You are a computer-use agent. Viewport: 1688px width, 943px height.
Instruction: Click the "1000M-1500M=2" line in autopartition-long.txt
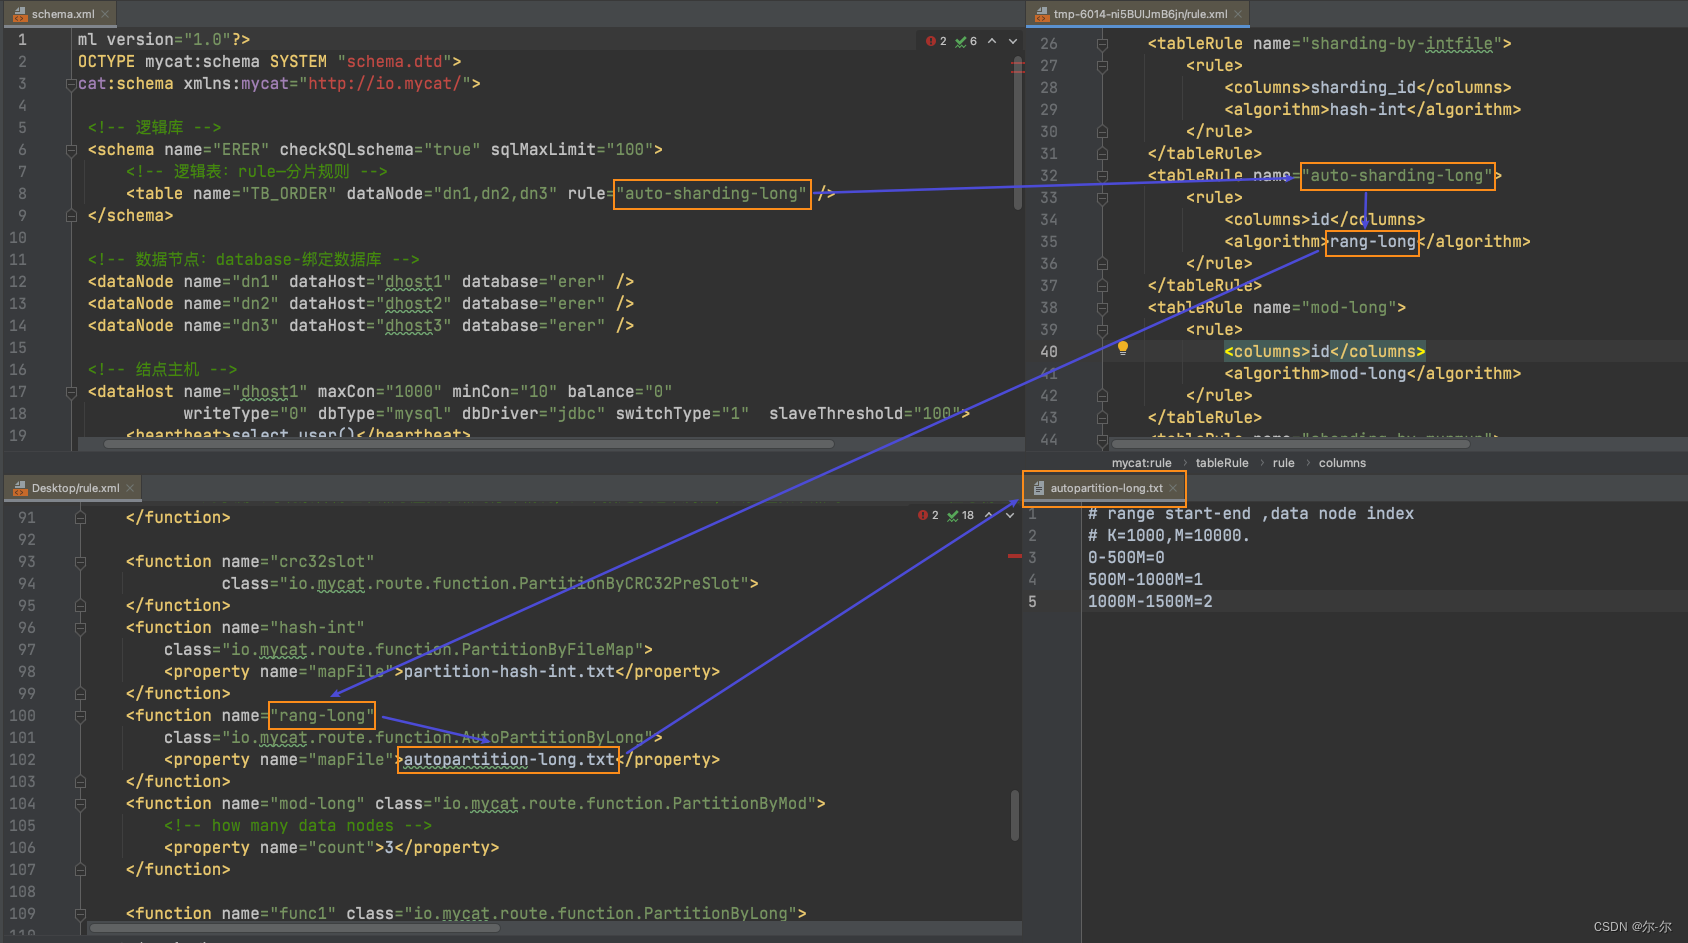pos(1150,602)
